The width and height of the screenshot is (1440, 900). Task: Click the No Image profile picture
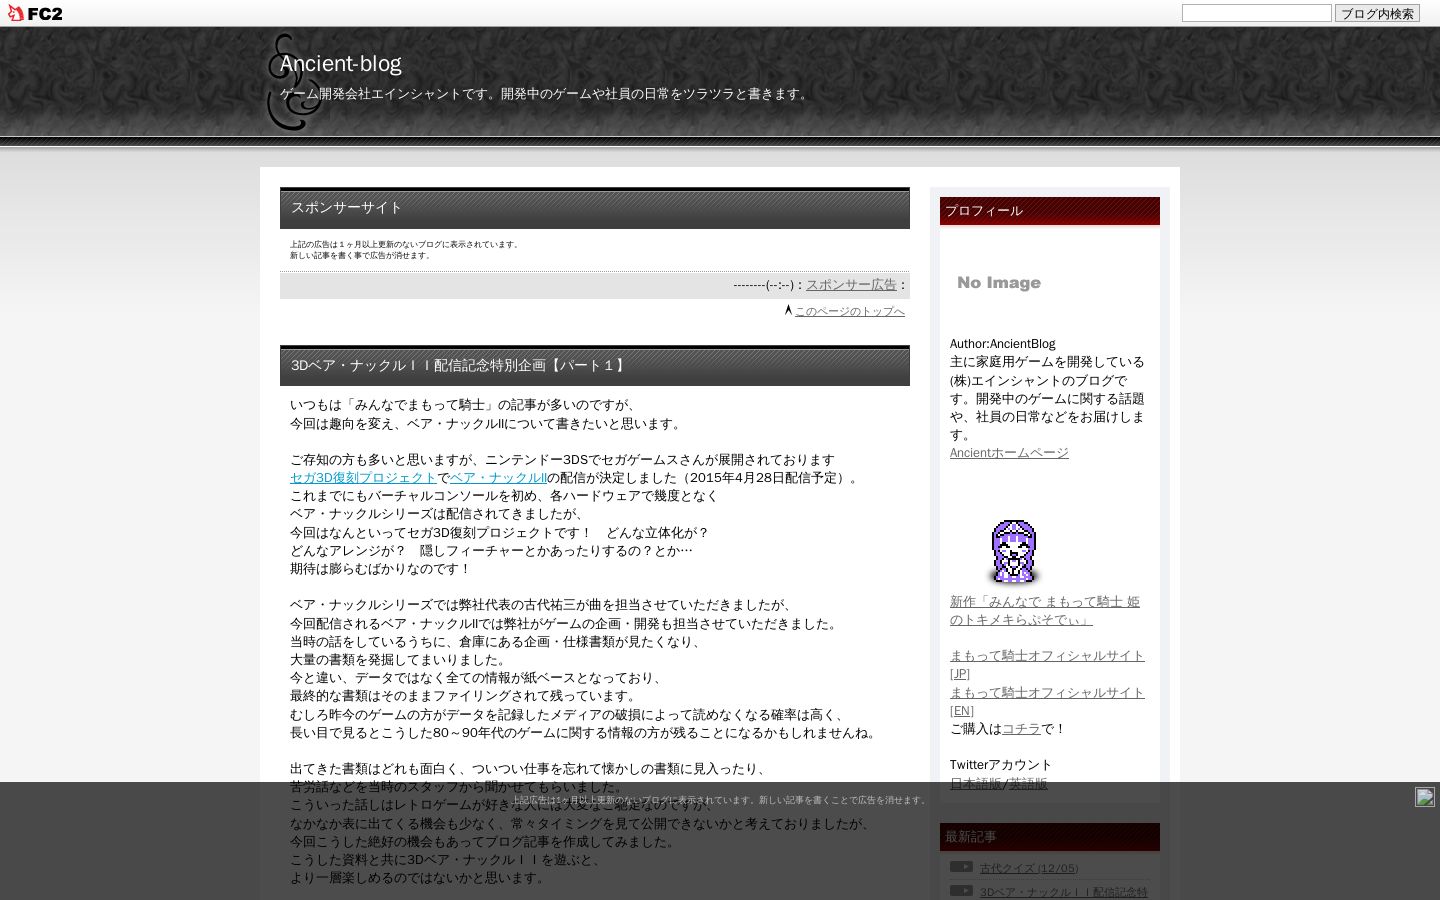point(1000,283)
